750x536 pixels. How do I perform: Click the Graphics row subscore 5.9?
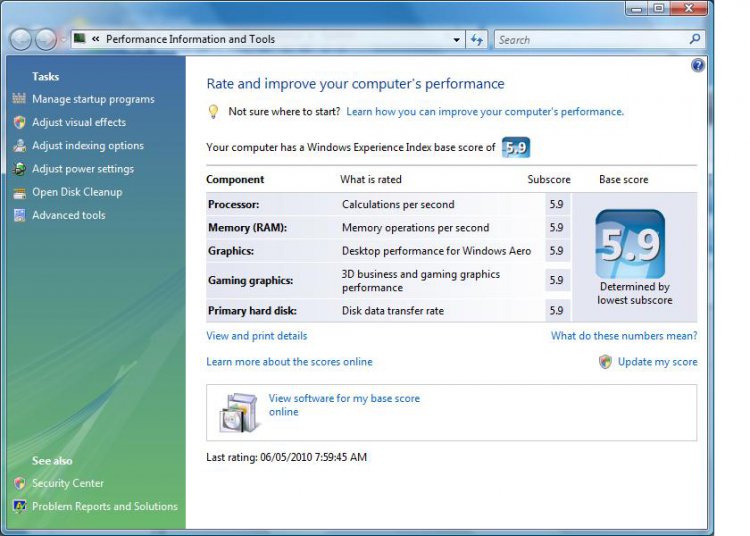click(x=556, y=251)
